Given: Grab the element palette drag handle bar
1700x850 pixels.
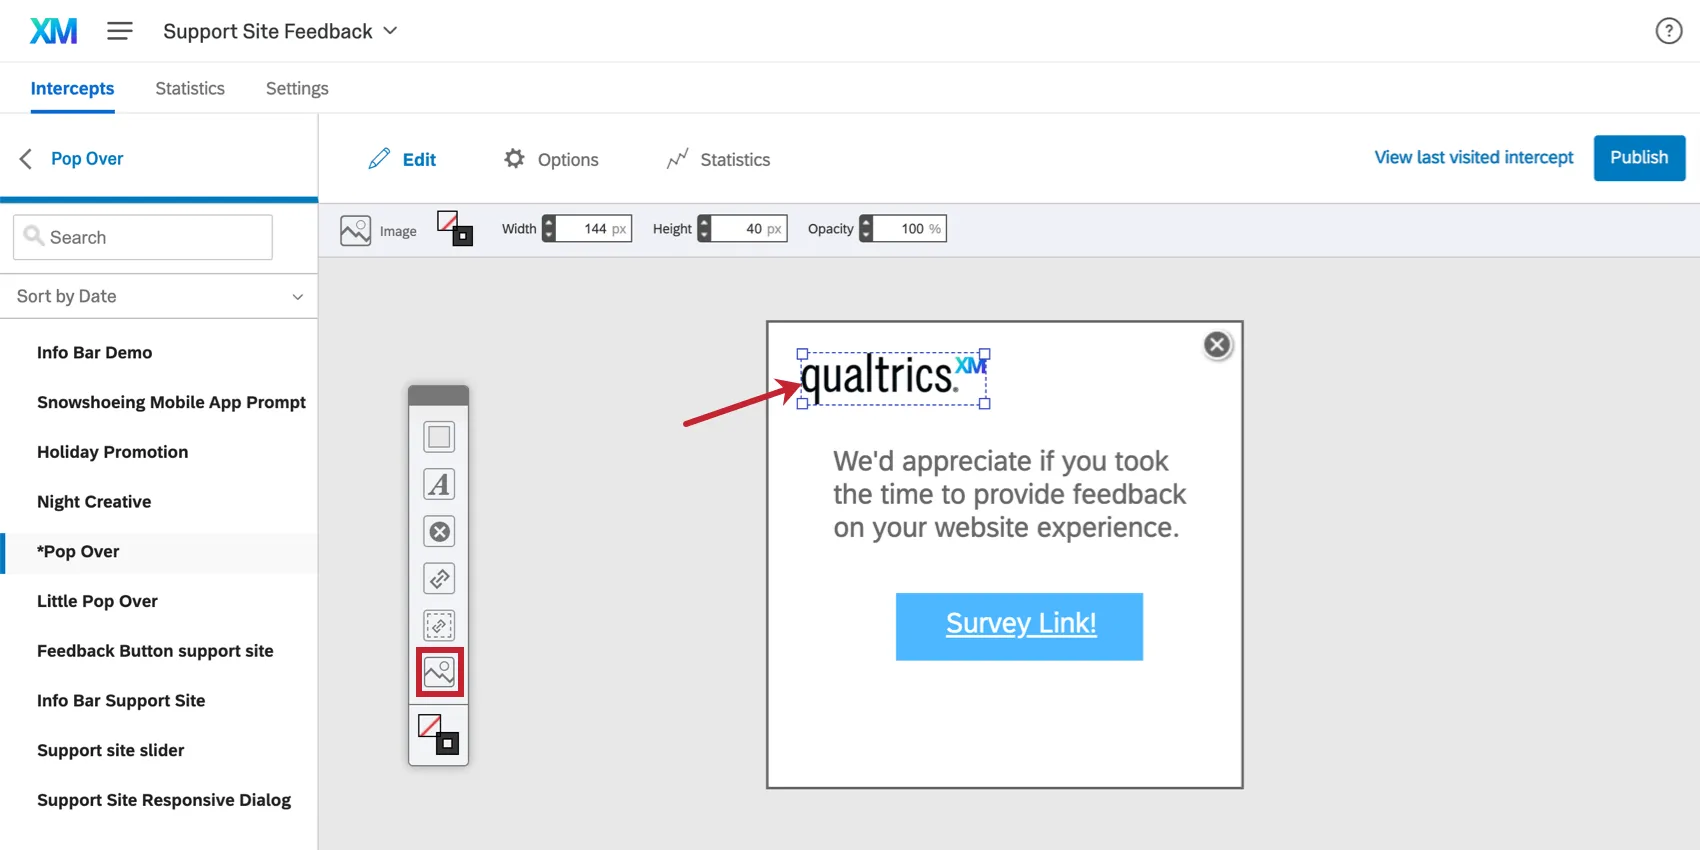Looking at the screenshot, I should tap(439, 395).
